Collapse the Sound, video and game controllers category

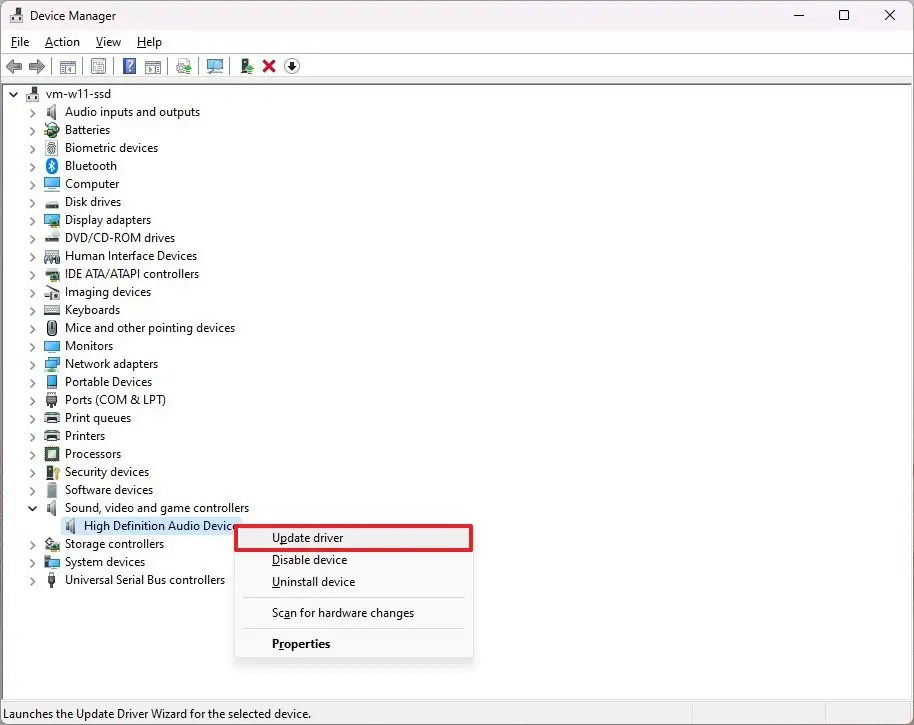click(x=32, y=507)
